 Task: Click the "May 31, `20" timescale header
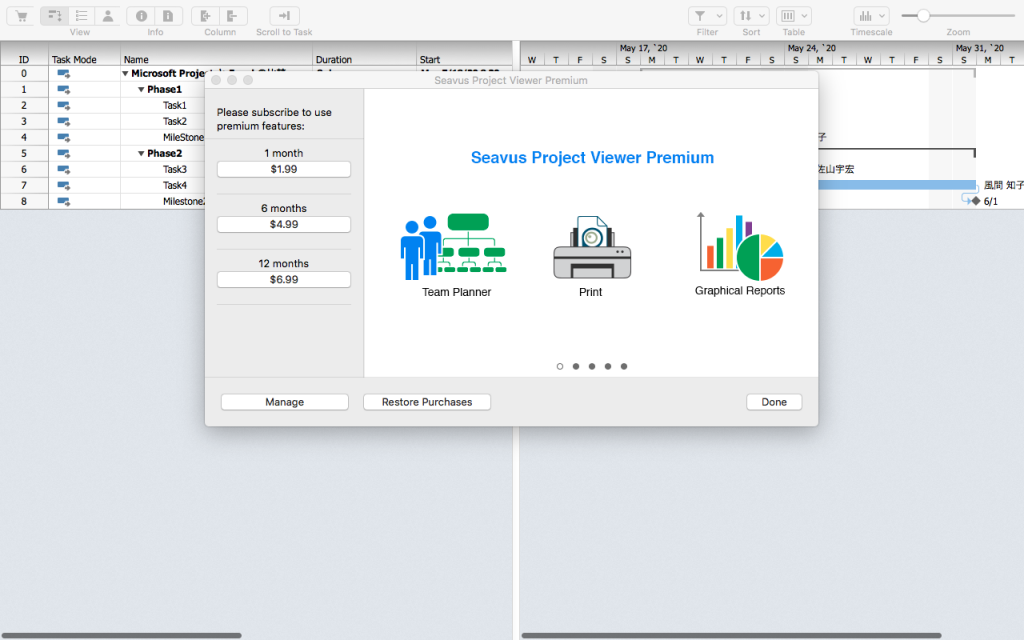click(980, 48)
